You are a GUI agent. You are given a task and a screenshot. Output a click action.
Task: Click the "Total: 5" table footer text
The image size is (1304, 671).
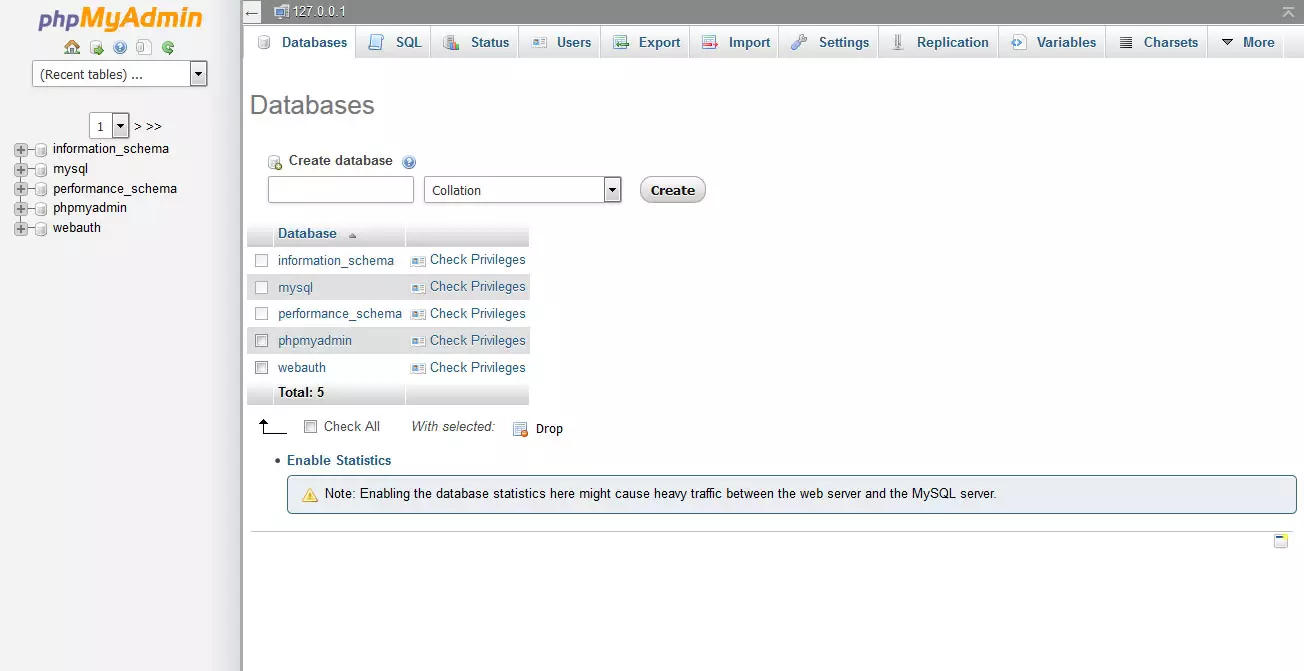(301, 393)
